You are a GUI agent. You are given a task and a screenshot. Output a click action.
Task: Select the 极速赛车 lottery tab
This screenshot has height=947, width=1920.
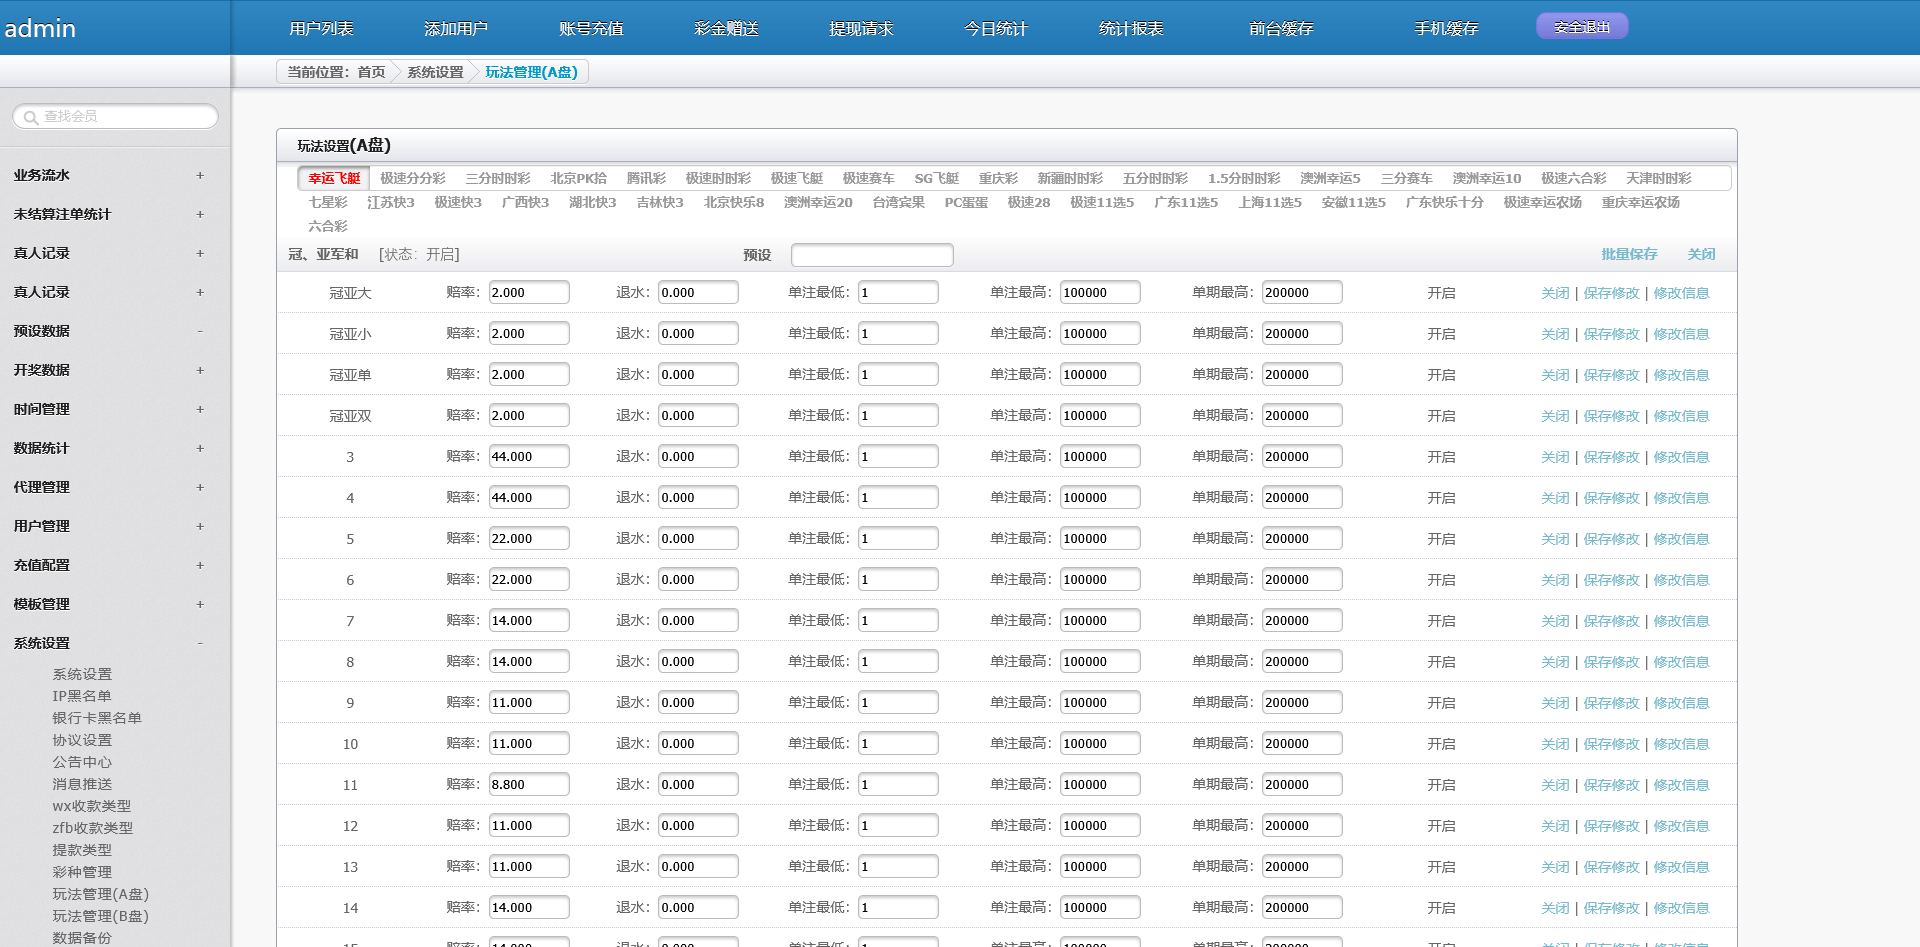click(868, 178)
